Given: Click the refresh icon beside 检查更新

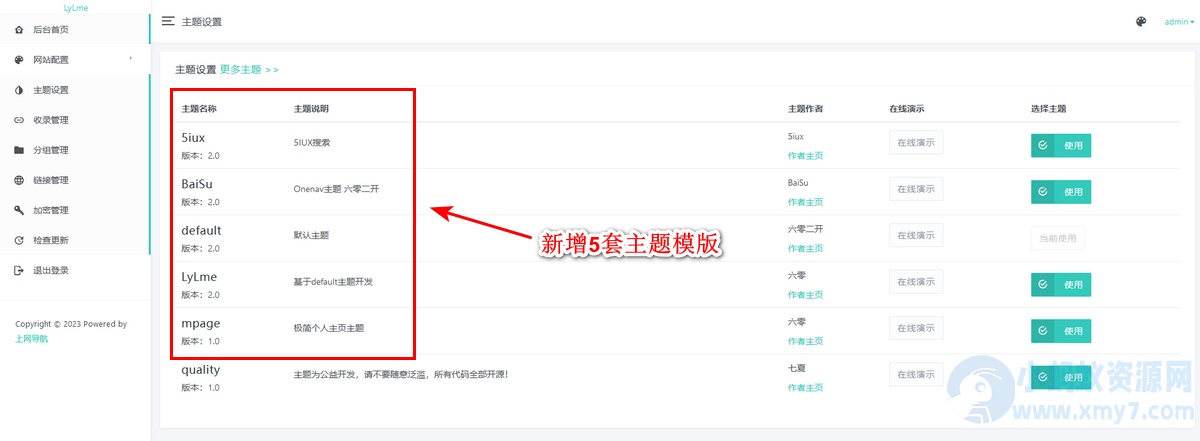Looking at the screenshot, I should (20, 240).
